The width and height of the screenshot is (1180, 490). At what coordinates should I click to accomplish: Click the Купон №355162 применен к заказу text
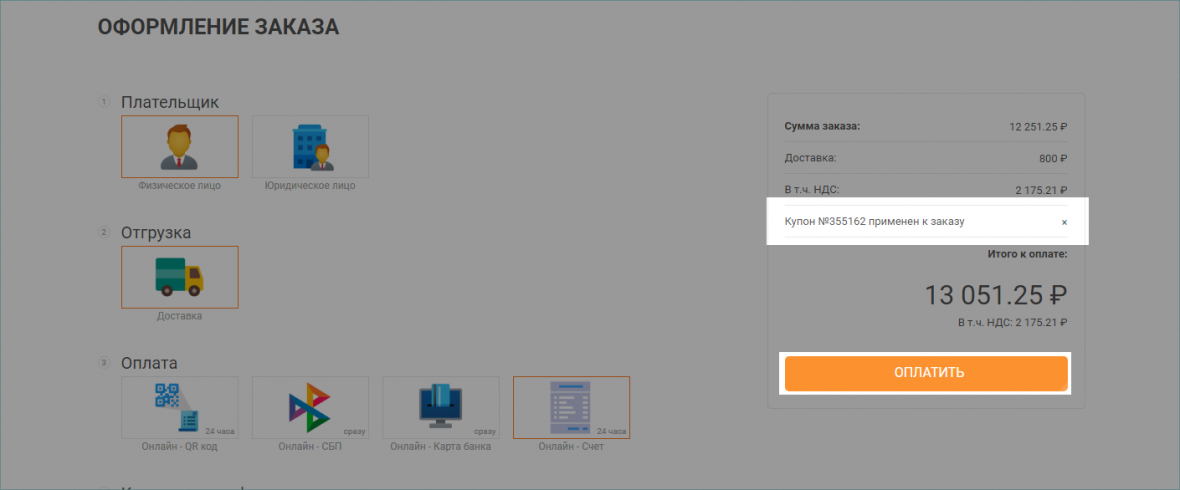[x=874, y=222]
